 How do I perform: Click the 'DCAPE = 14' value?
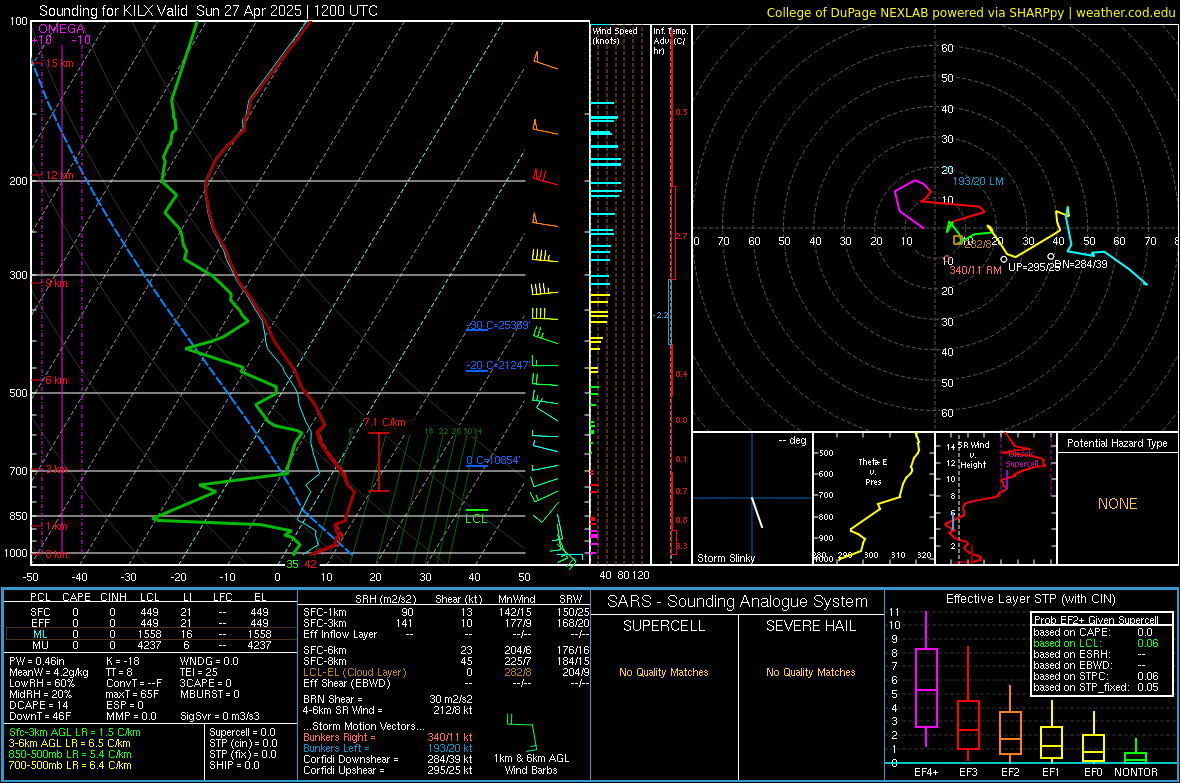[38, 705]
